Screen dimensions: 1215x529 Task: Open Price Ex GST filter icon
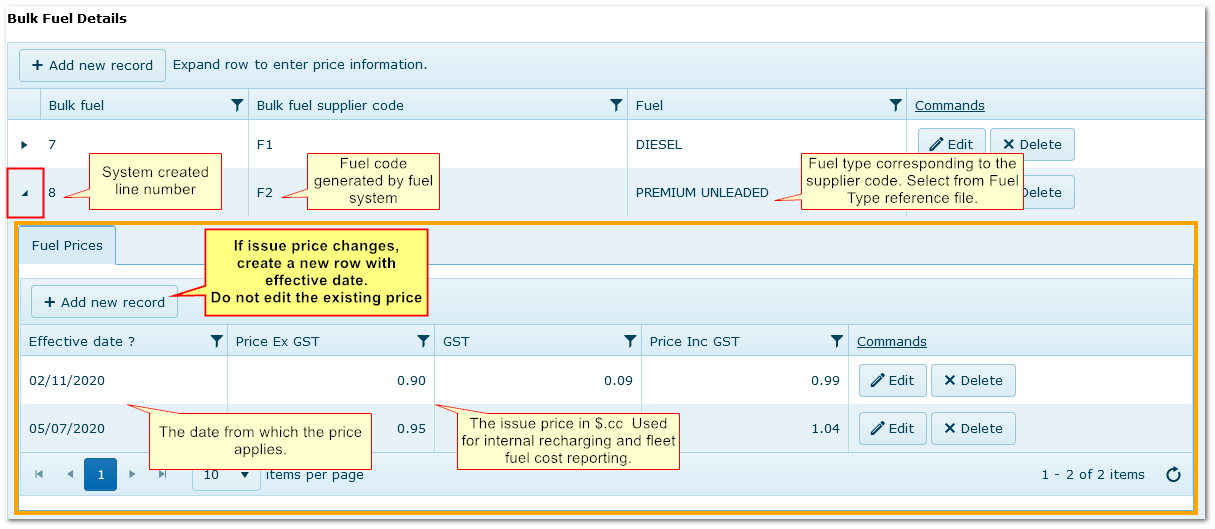pyautogui.click(x=423, y=341)
